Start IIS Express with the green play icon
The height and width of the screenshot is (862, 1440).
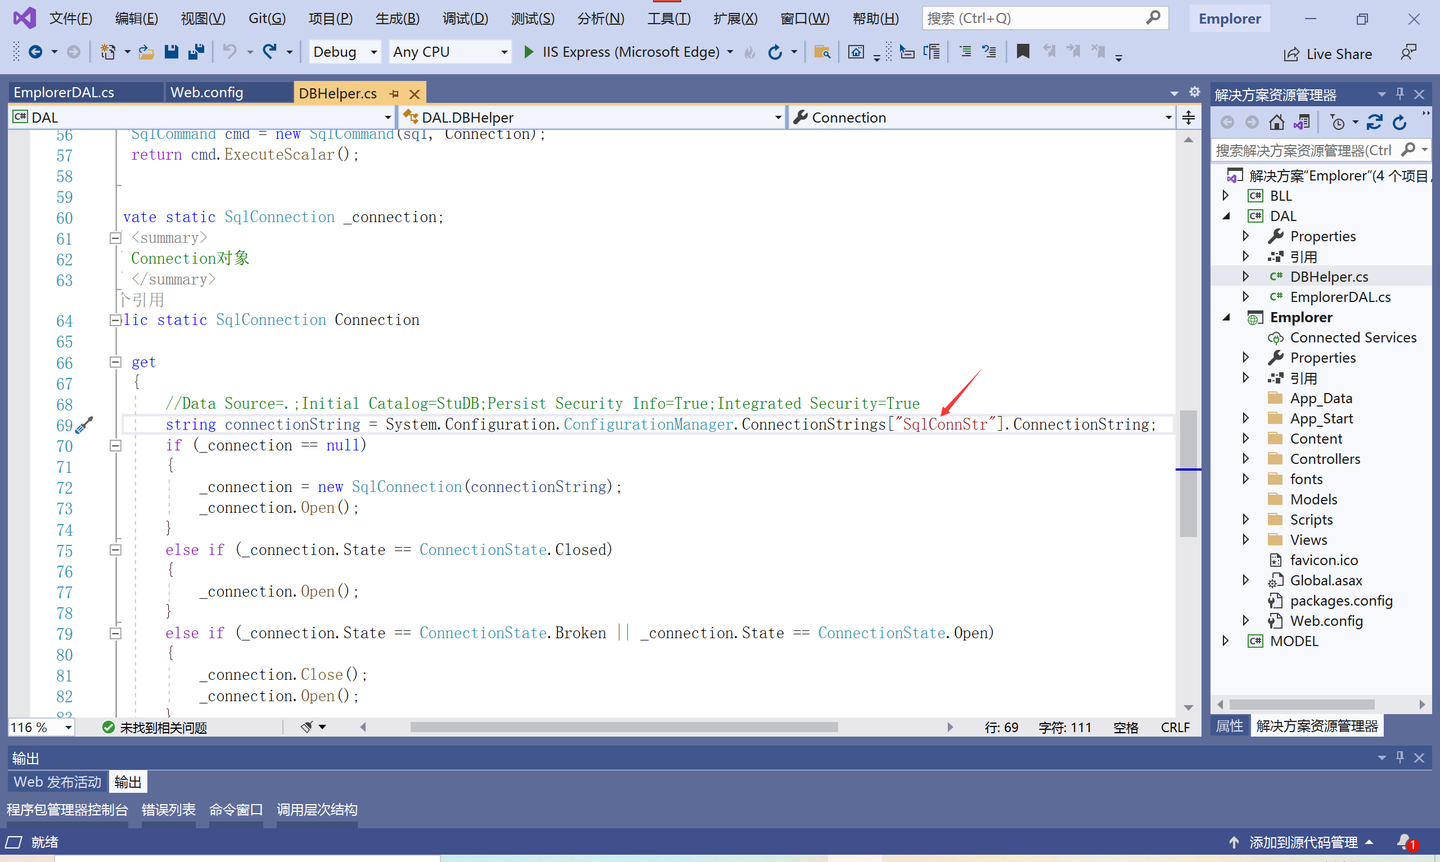click(x=529, y=52)
